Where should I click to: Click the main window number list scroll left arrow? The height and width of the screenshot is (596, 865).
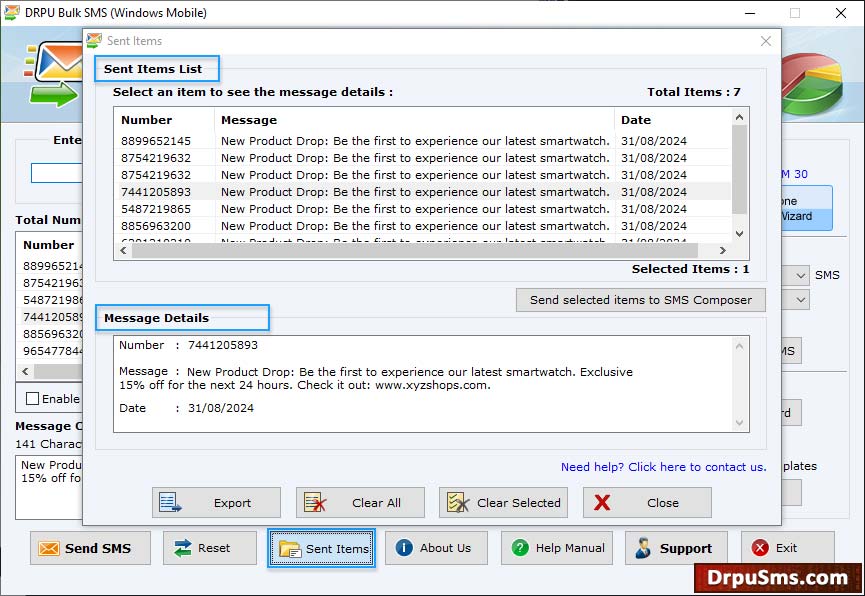(25, 371)
